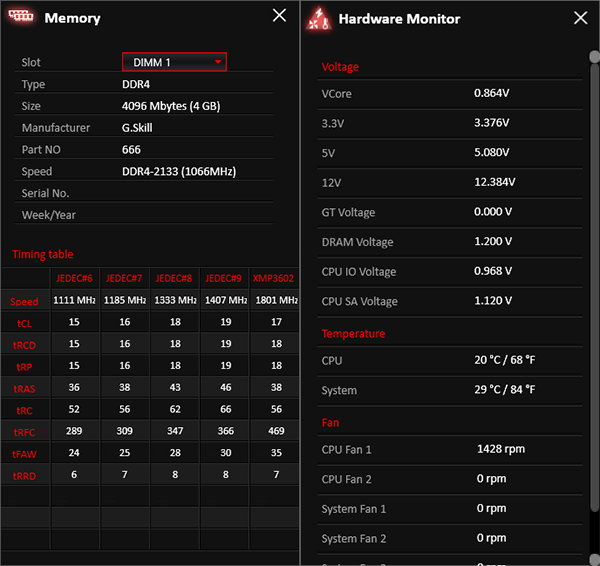
Task: Select the JEDEC#7 column header
Action: coord(124,278)
